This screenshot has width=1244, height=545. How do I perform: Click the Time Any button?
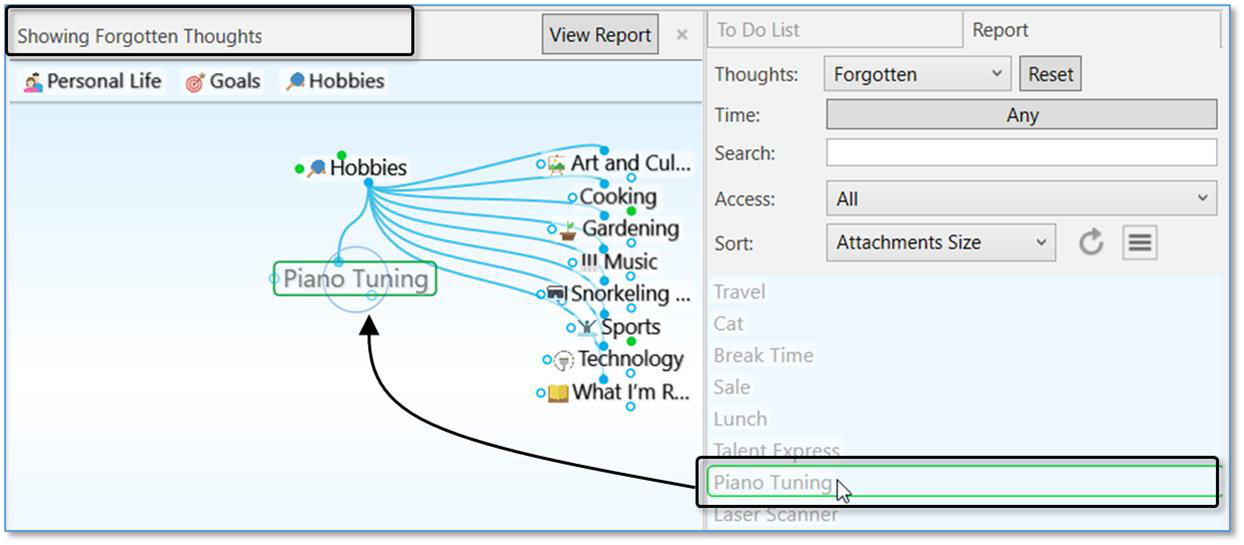[1021, 115]
